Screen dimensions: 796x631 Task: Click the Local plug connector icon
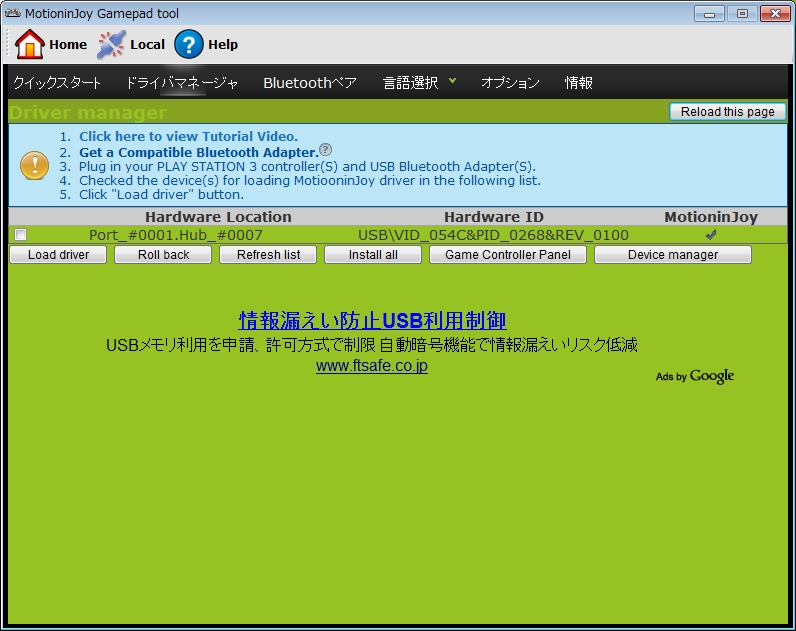(x=111, y=45)
